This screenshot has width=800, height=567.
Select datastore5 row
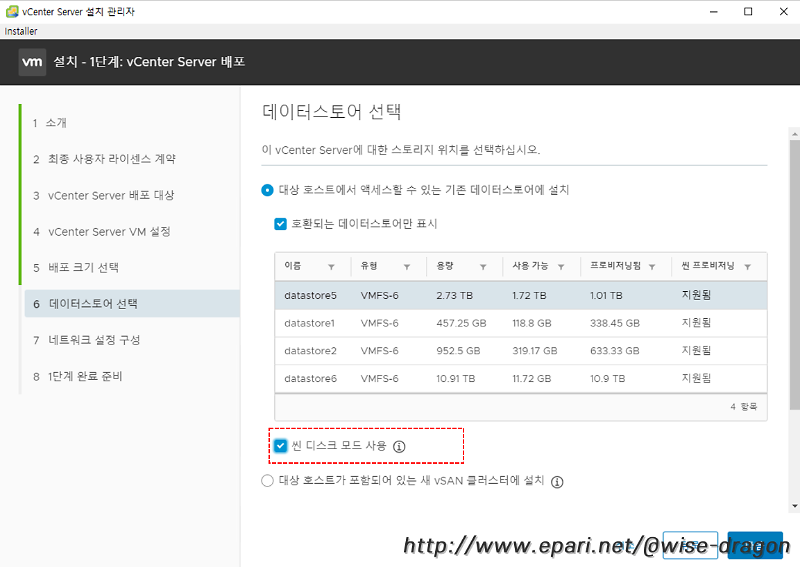click(x=521, y=295)
